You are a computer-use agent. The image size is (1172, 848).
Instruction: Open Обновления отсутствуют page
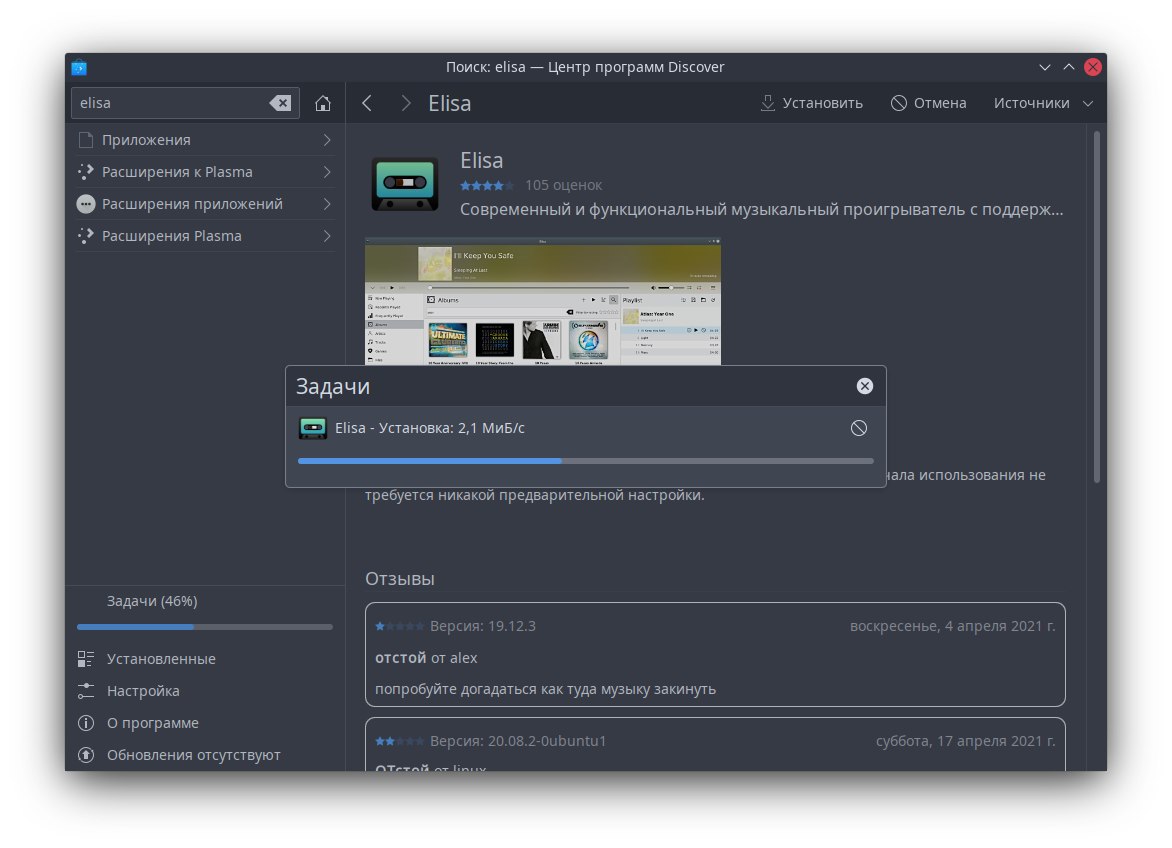[205, 755]
